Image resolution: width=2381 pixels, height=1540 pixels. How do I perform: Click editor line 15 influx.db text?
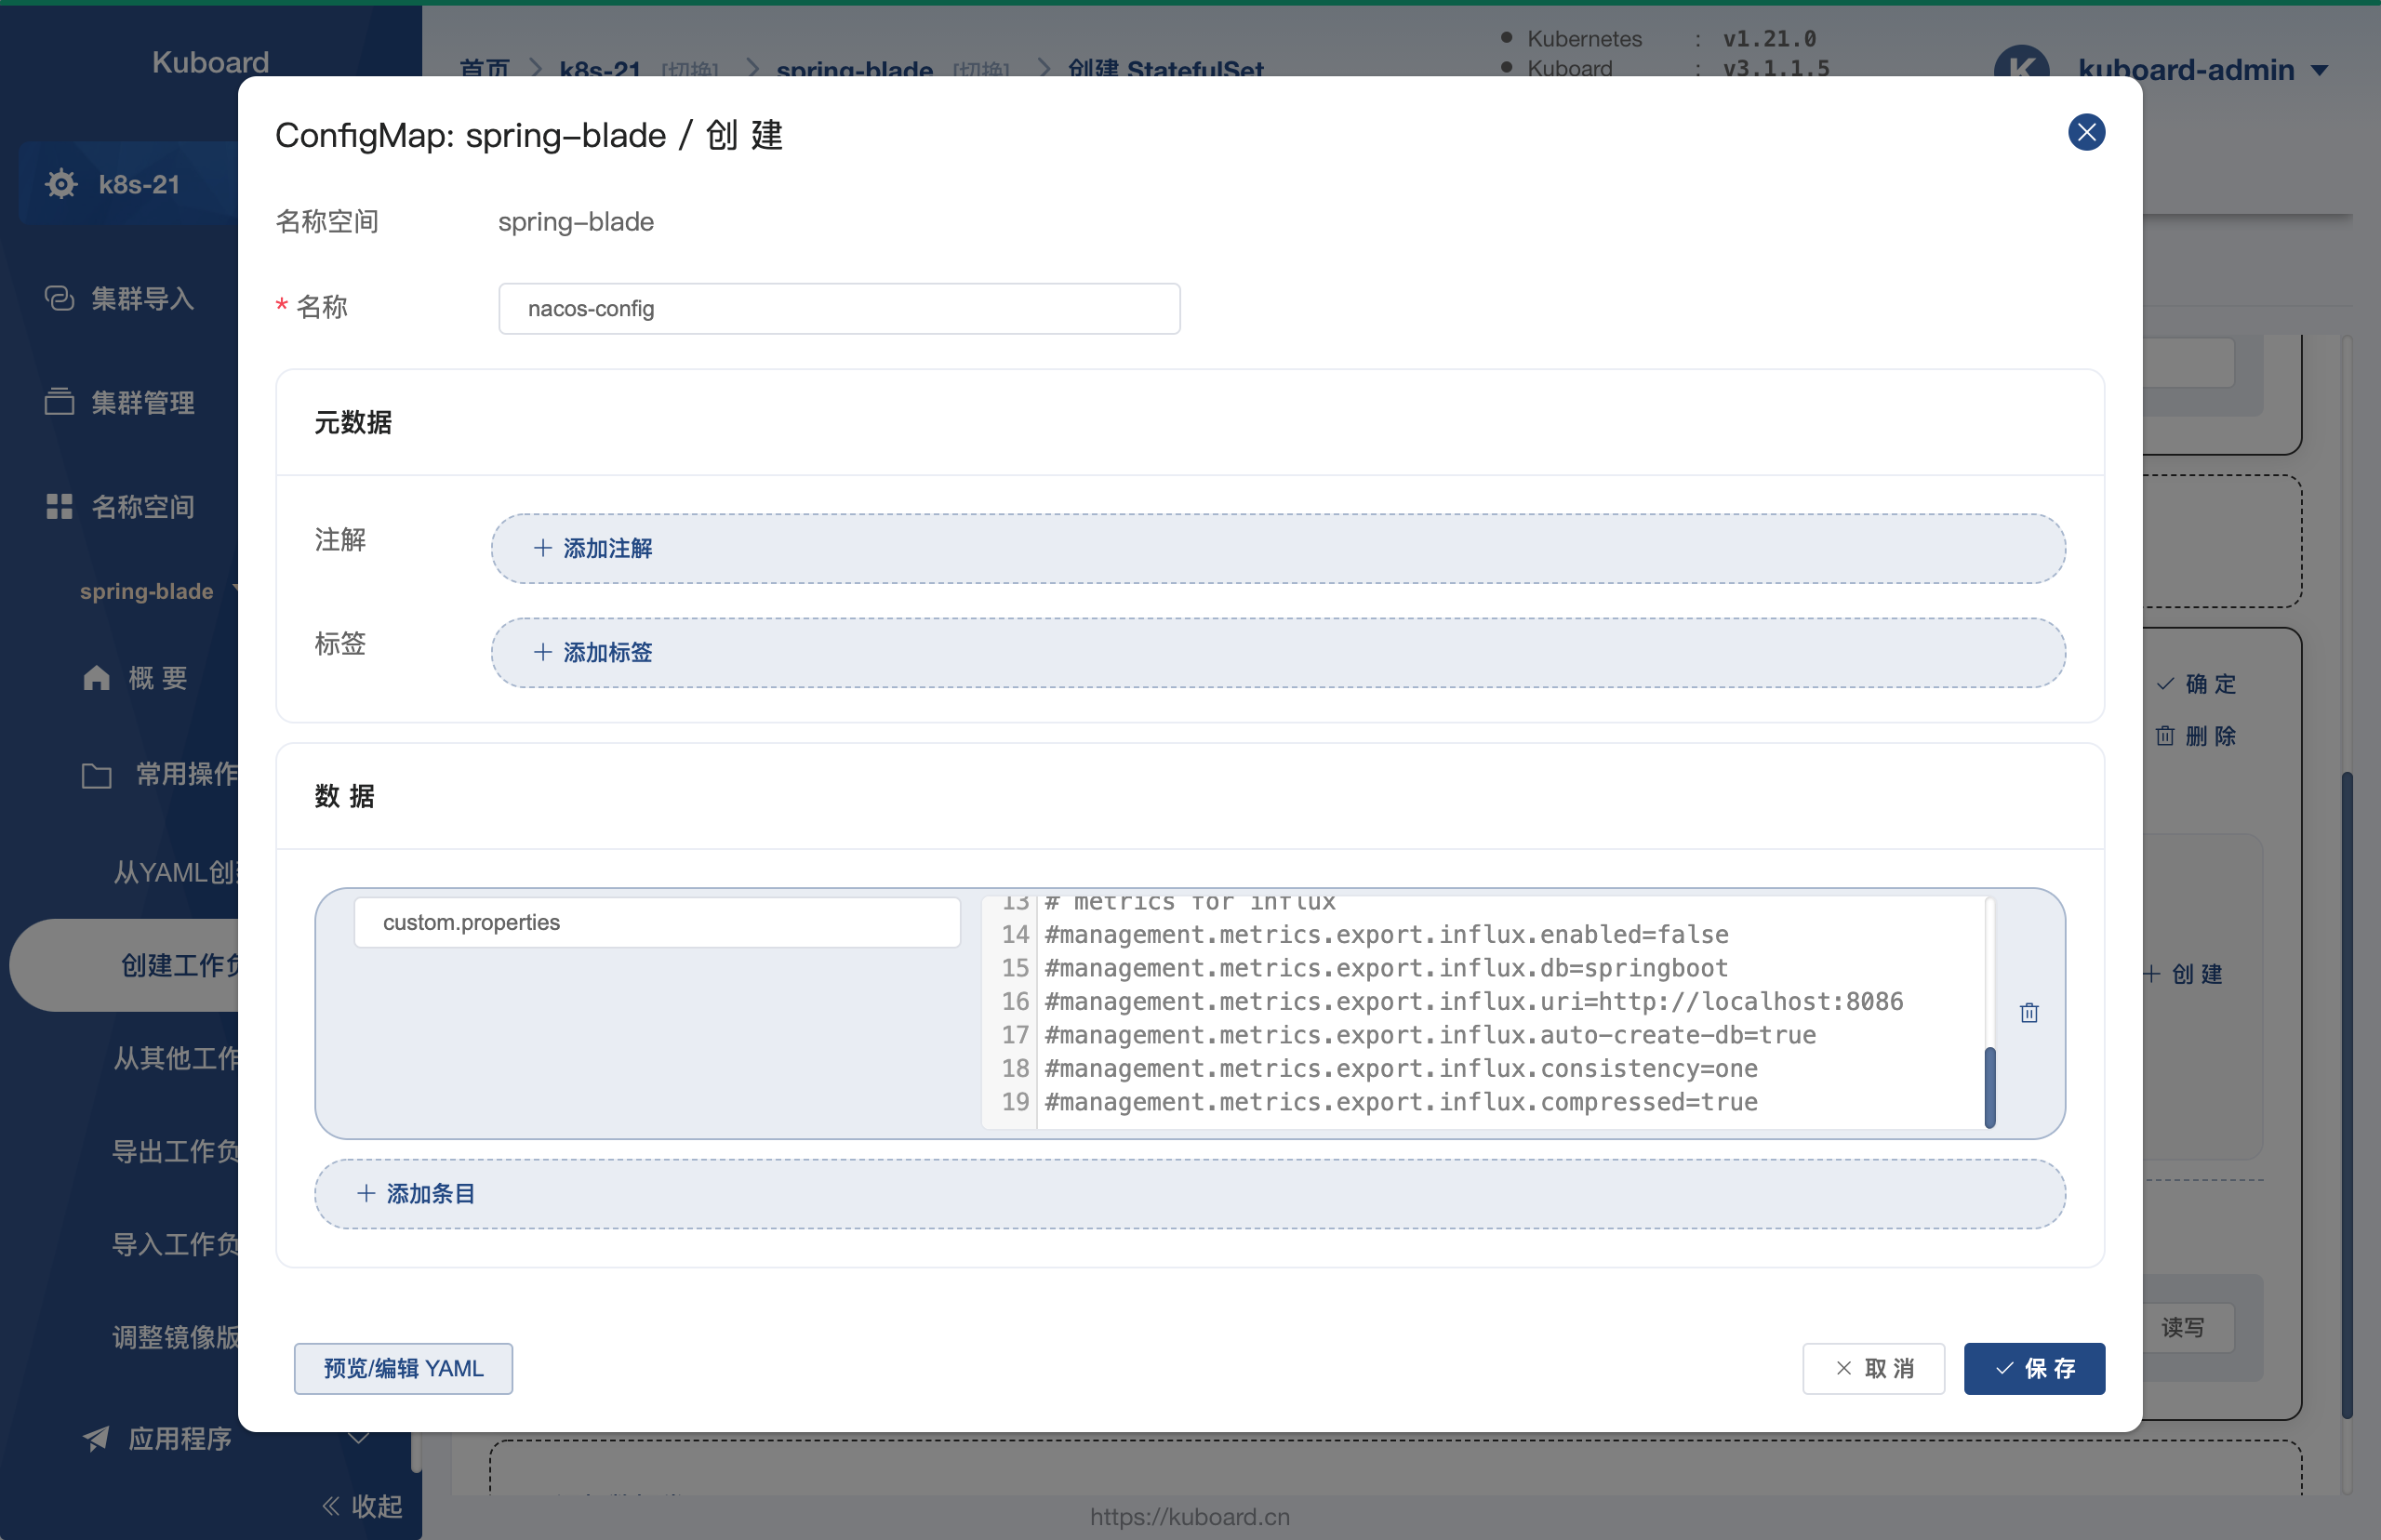coord(1387,967)
